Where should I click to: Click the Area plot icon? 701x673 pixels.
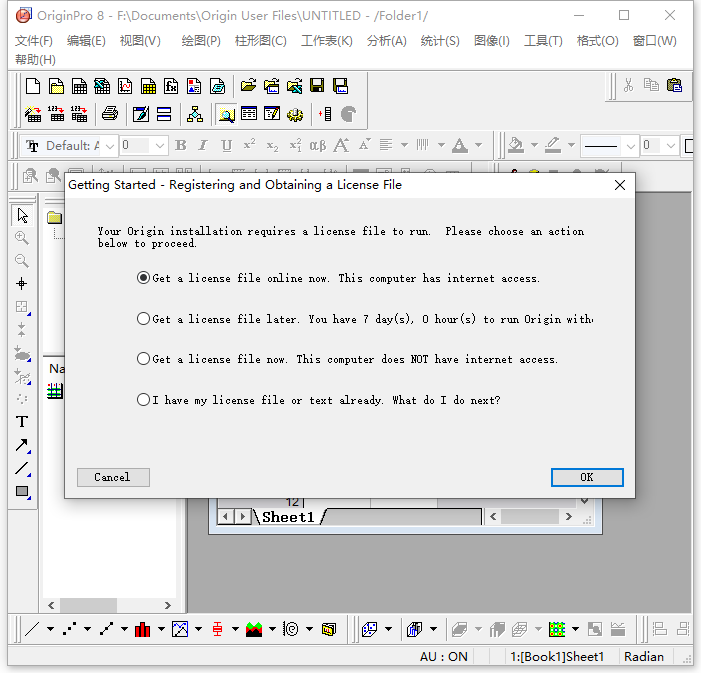pos(254,629)
